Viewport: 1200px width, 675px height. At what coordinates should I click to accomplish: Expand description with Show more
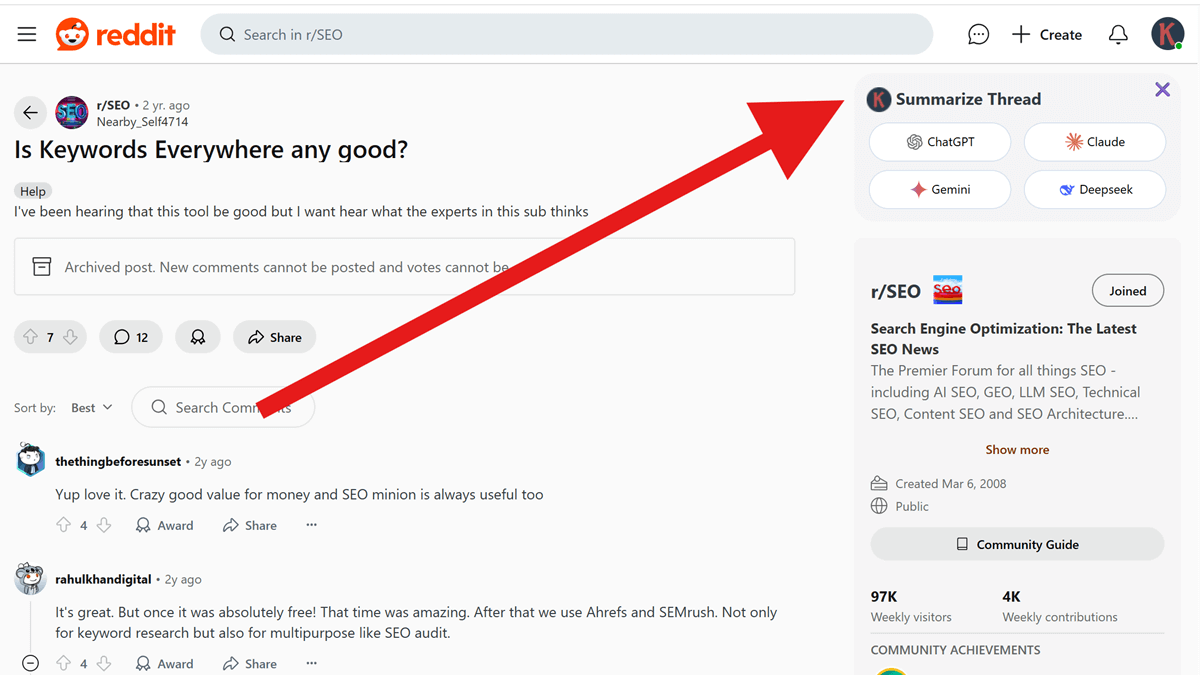1017,450
